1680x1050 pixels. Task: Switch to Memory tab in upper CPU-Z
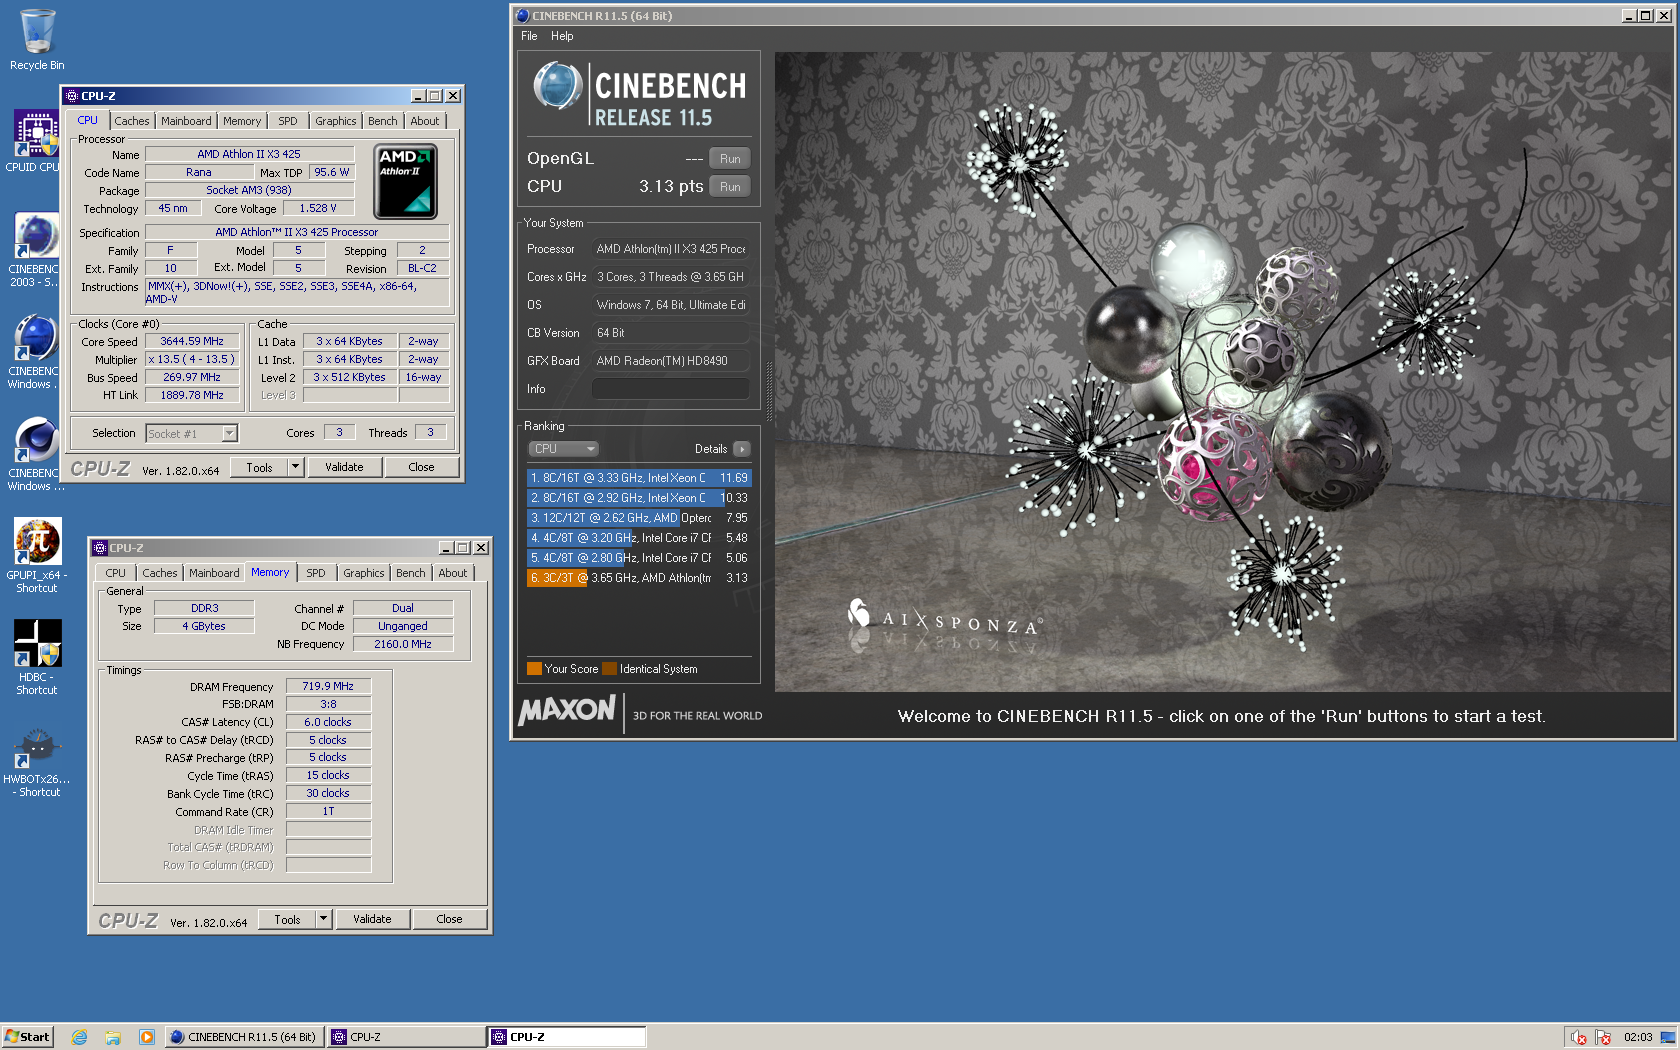242,121
